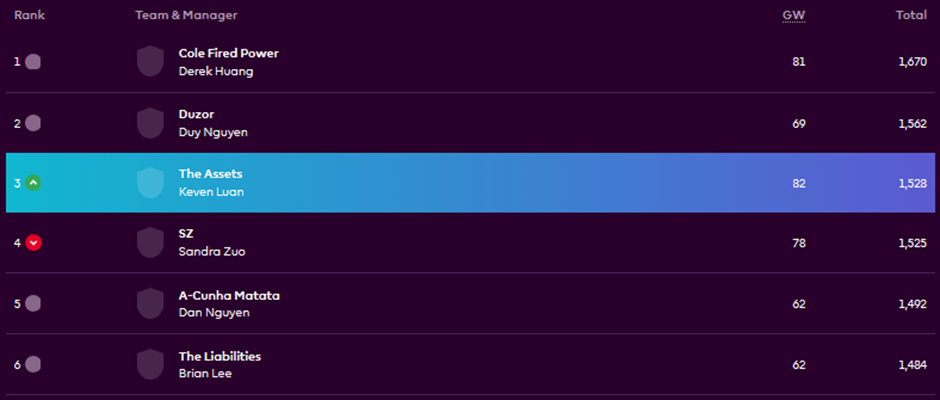Open the Duzor team page
Image resolution: width=940 pixels, height=400 pixels.
tap(196, 114)
